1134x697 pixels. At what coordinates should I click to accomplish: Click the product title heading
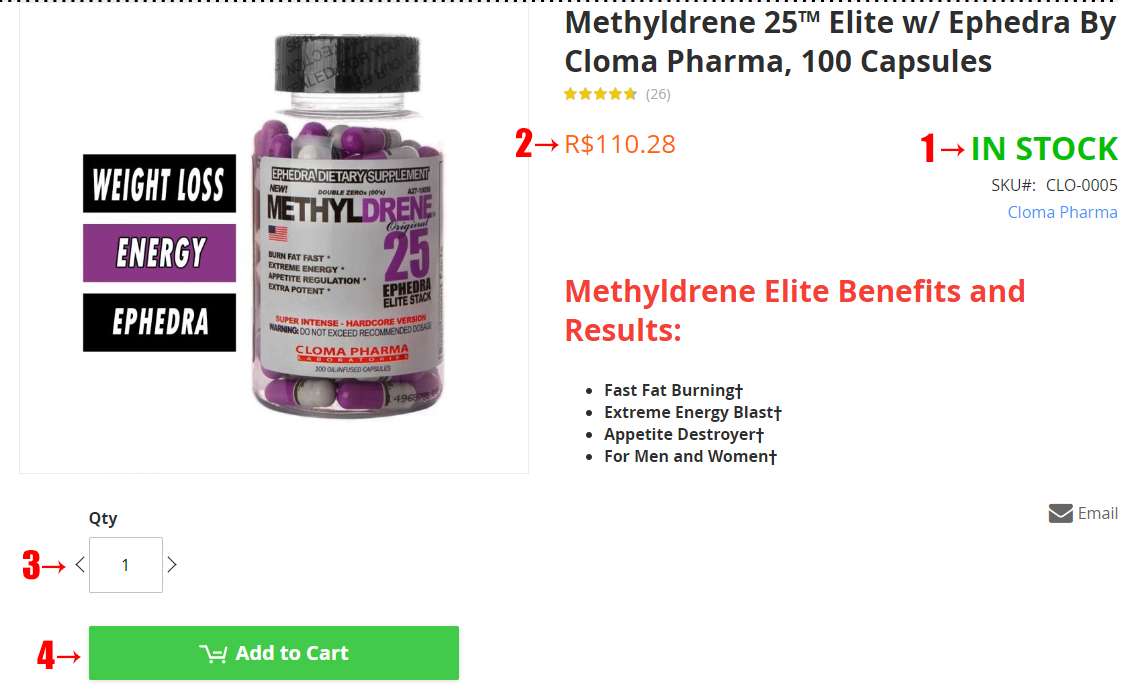click(840, 42)
